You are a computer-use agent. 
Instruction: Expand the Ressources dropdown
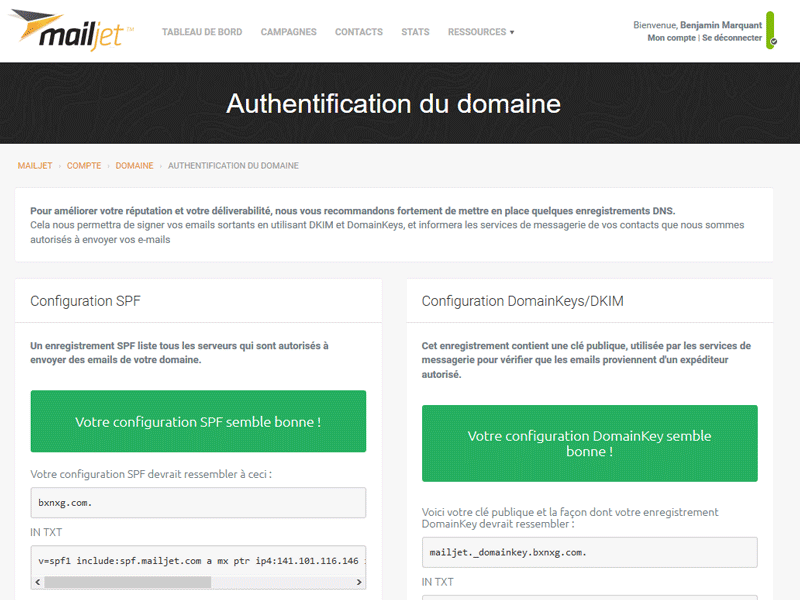tap(481, 32)
